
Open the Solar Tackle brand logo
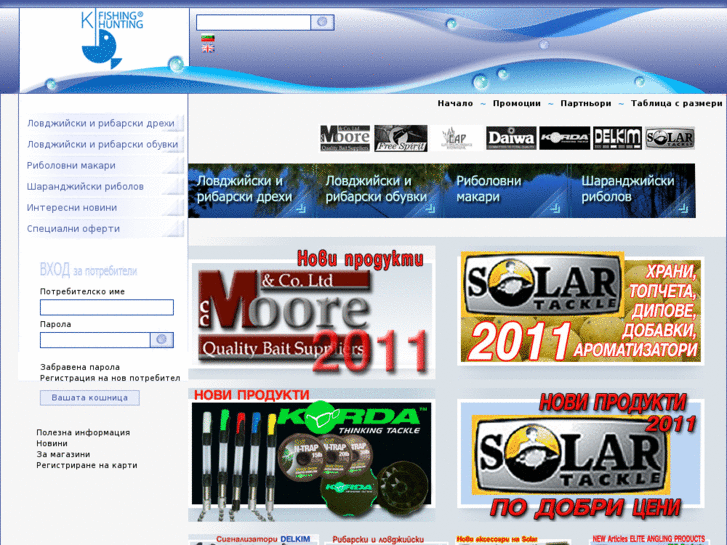670,138
